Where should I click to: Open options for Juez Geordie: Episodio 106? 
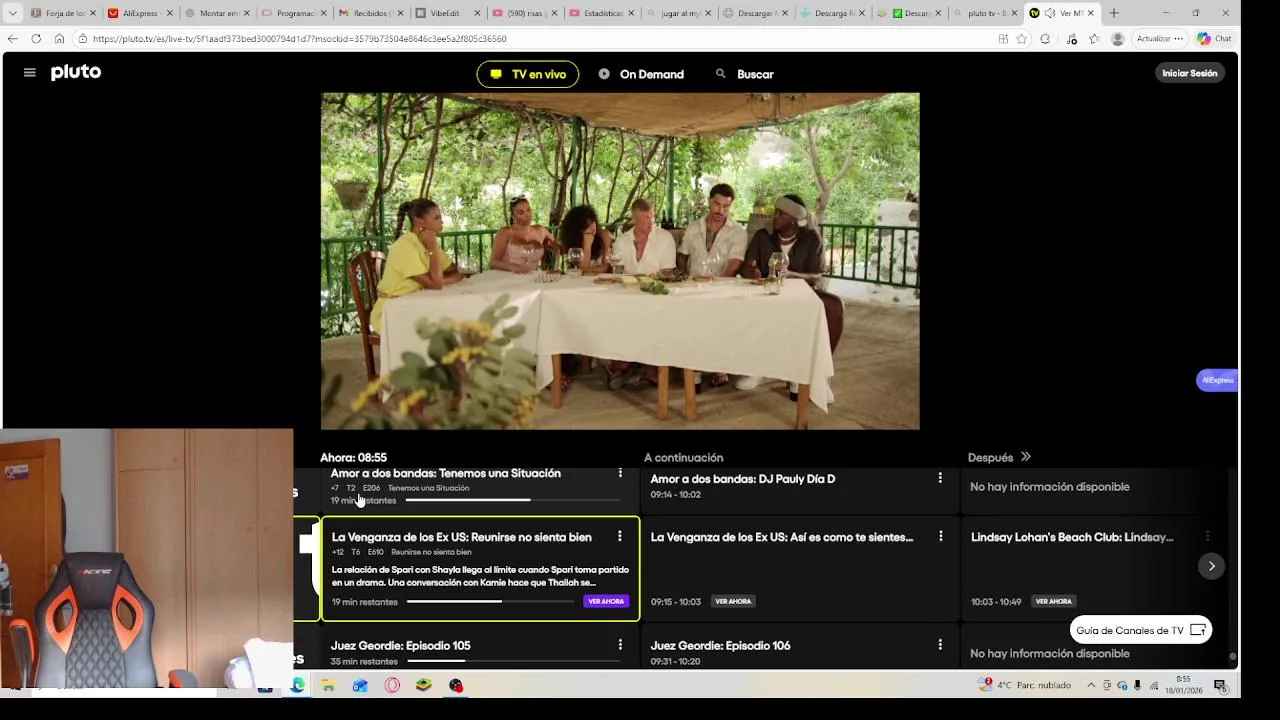coord(940,645)
